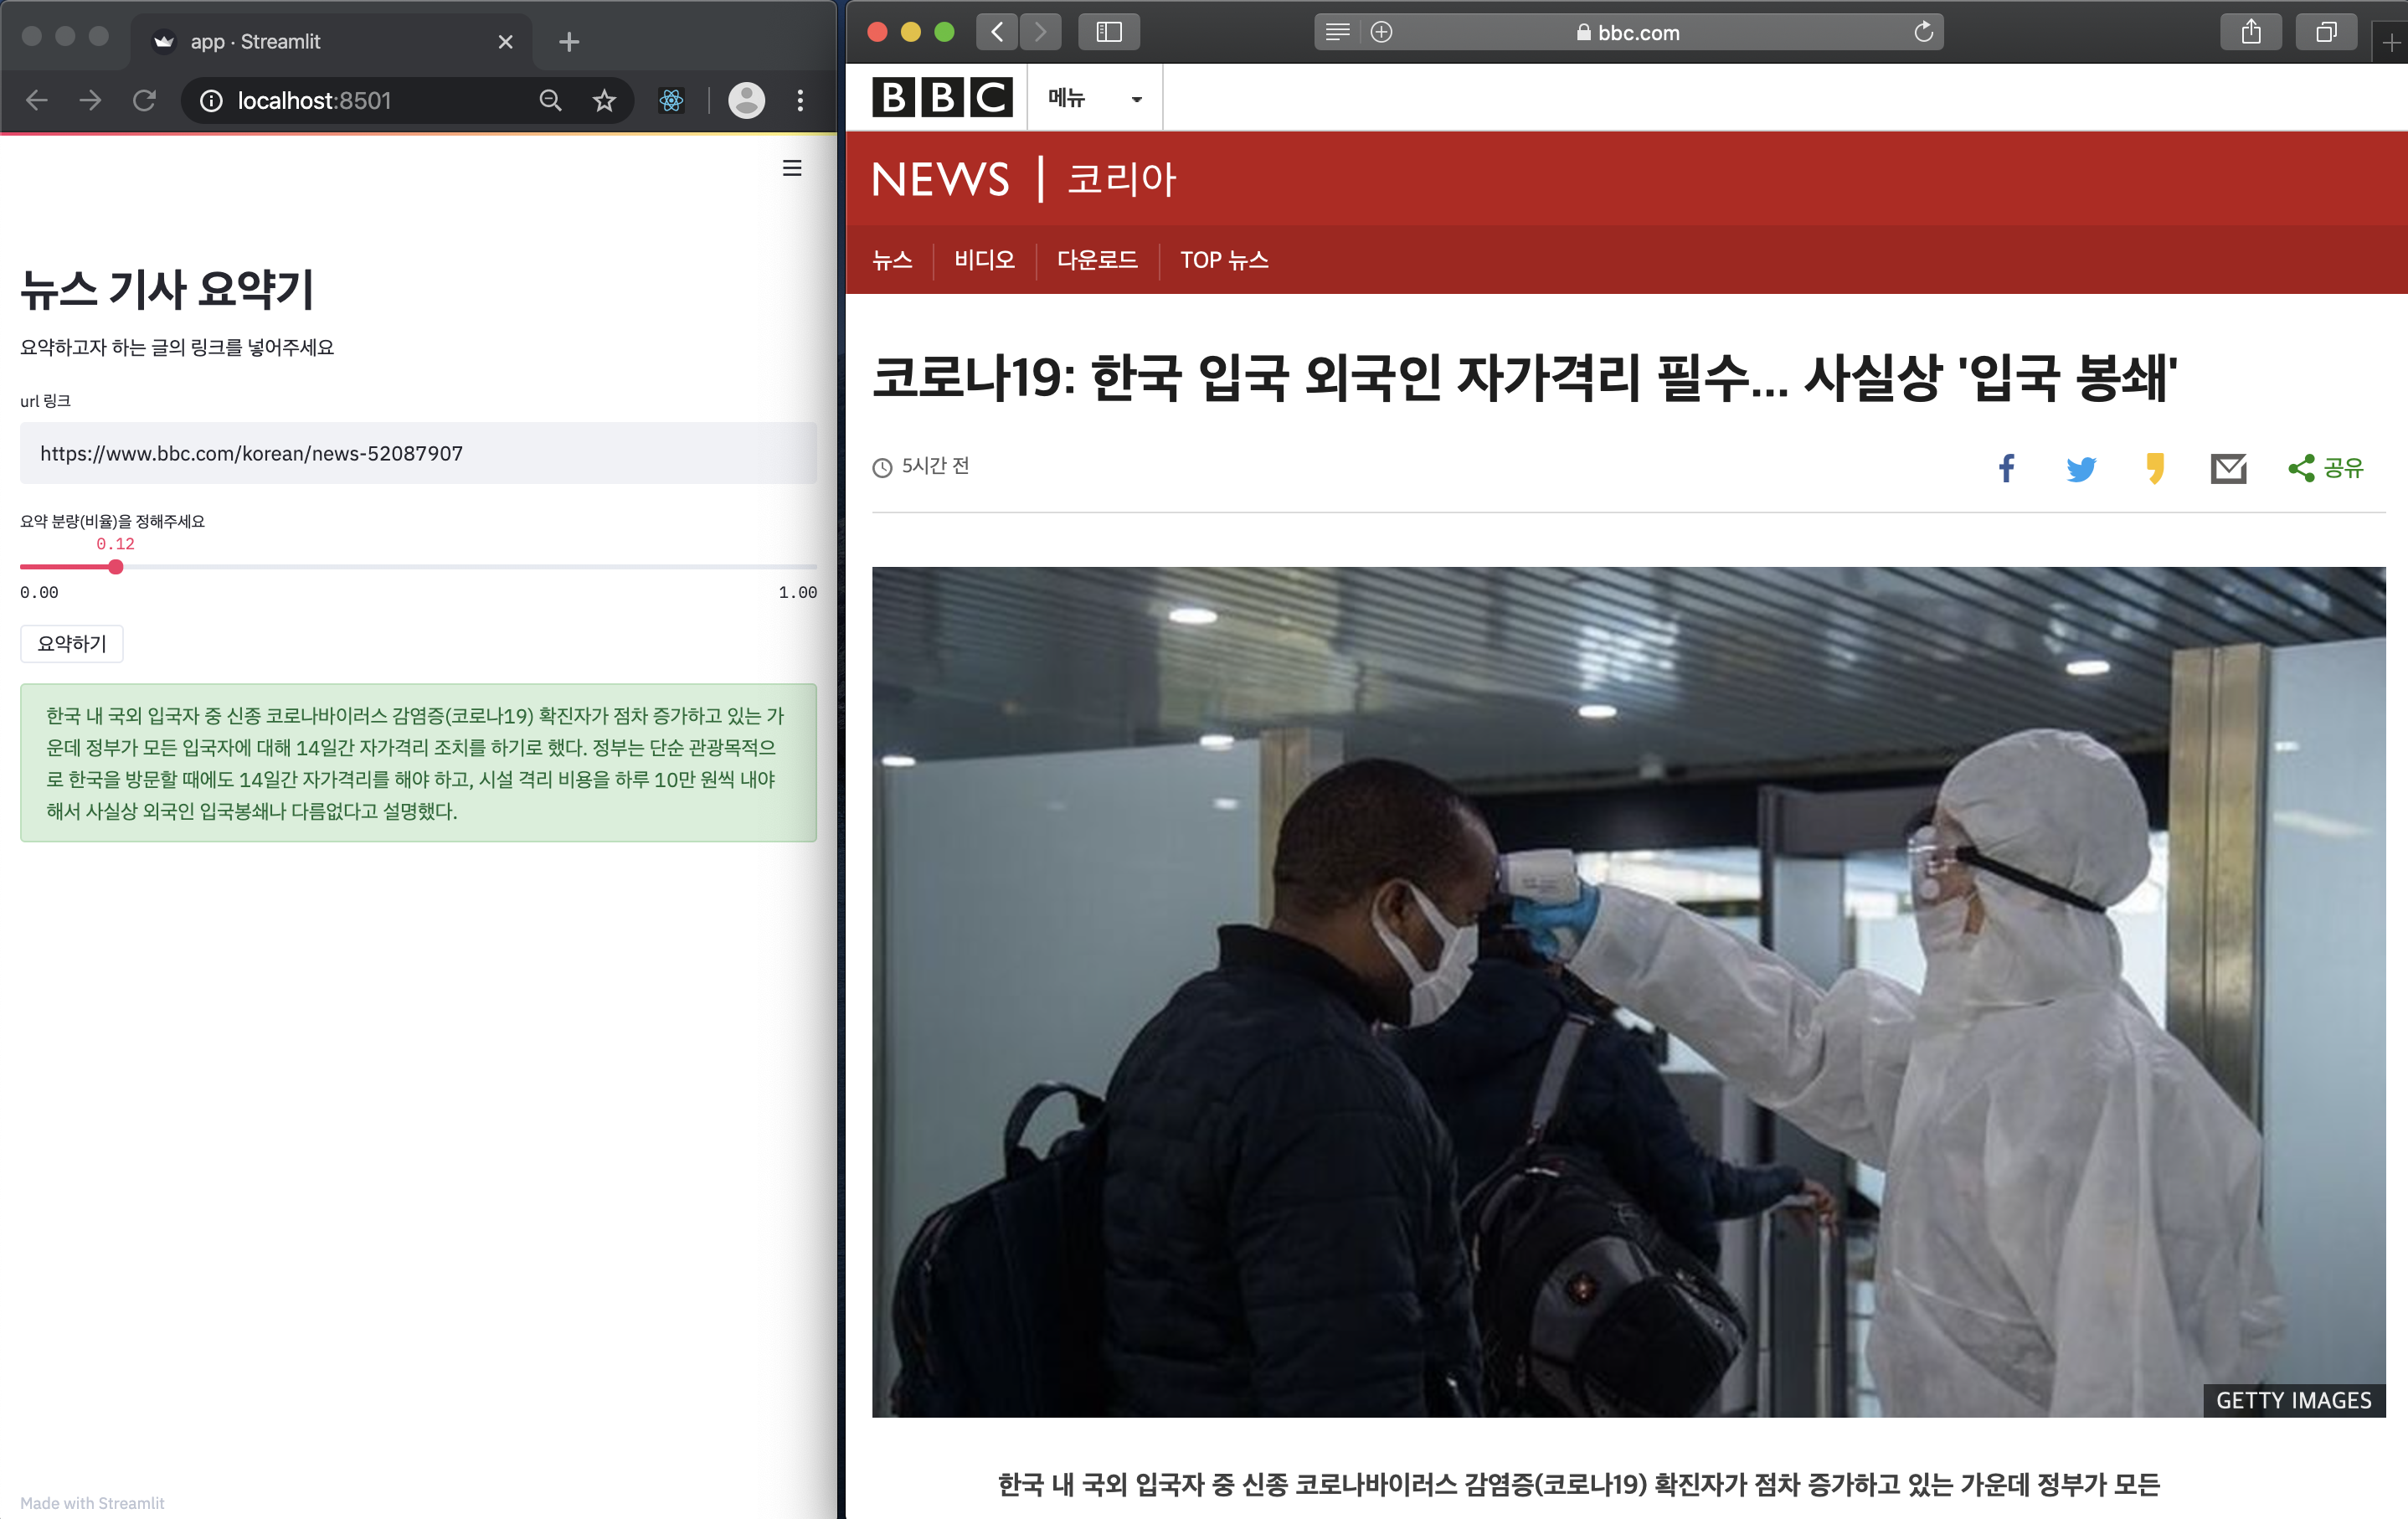Click the BBC logo link

coord(941,98)
